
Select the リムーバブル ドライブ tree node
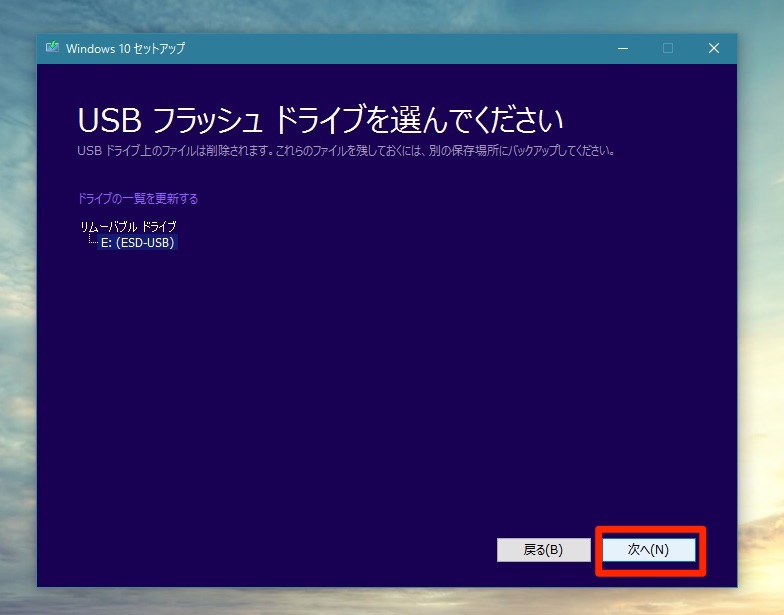128,226
